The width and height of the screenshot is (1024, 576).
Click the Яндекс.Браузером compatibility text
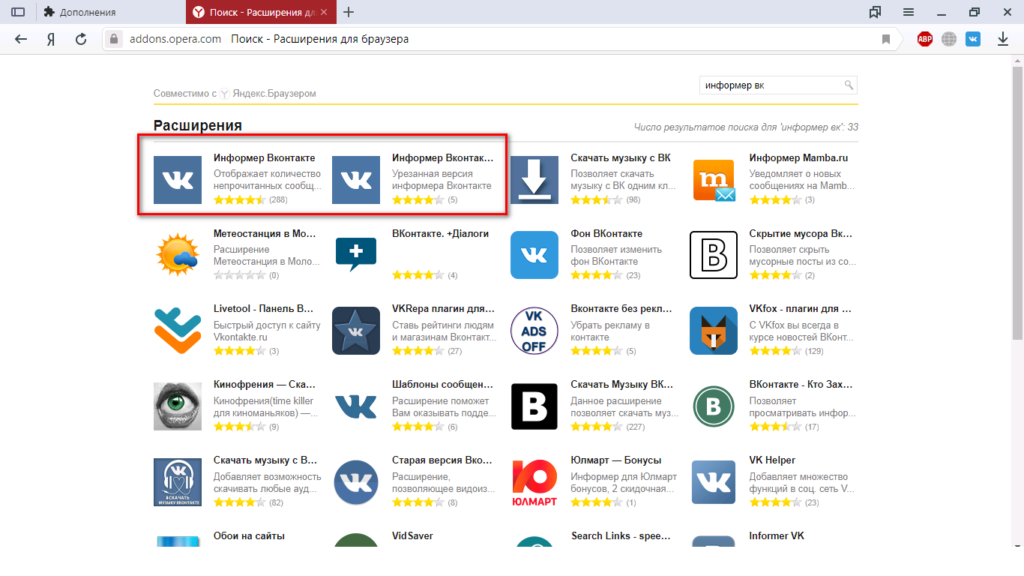(274, 93)
